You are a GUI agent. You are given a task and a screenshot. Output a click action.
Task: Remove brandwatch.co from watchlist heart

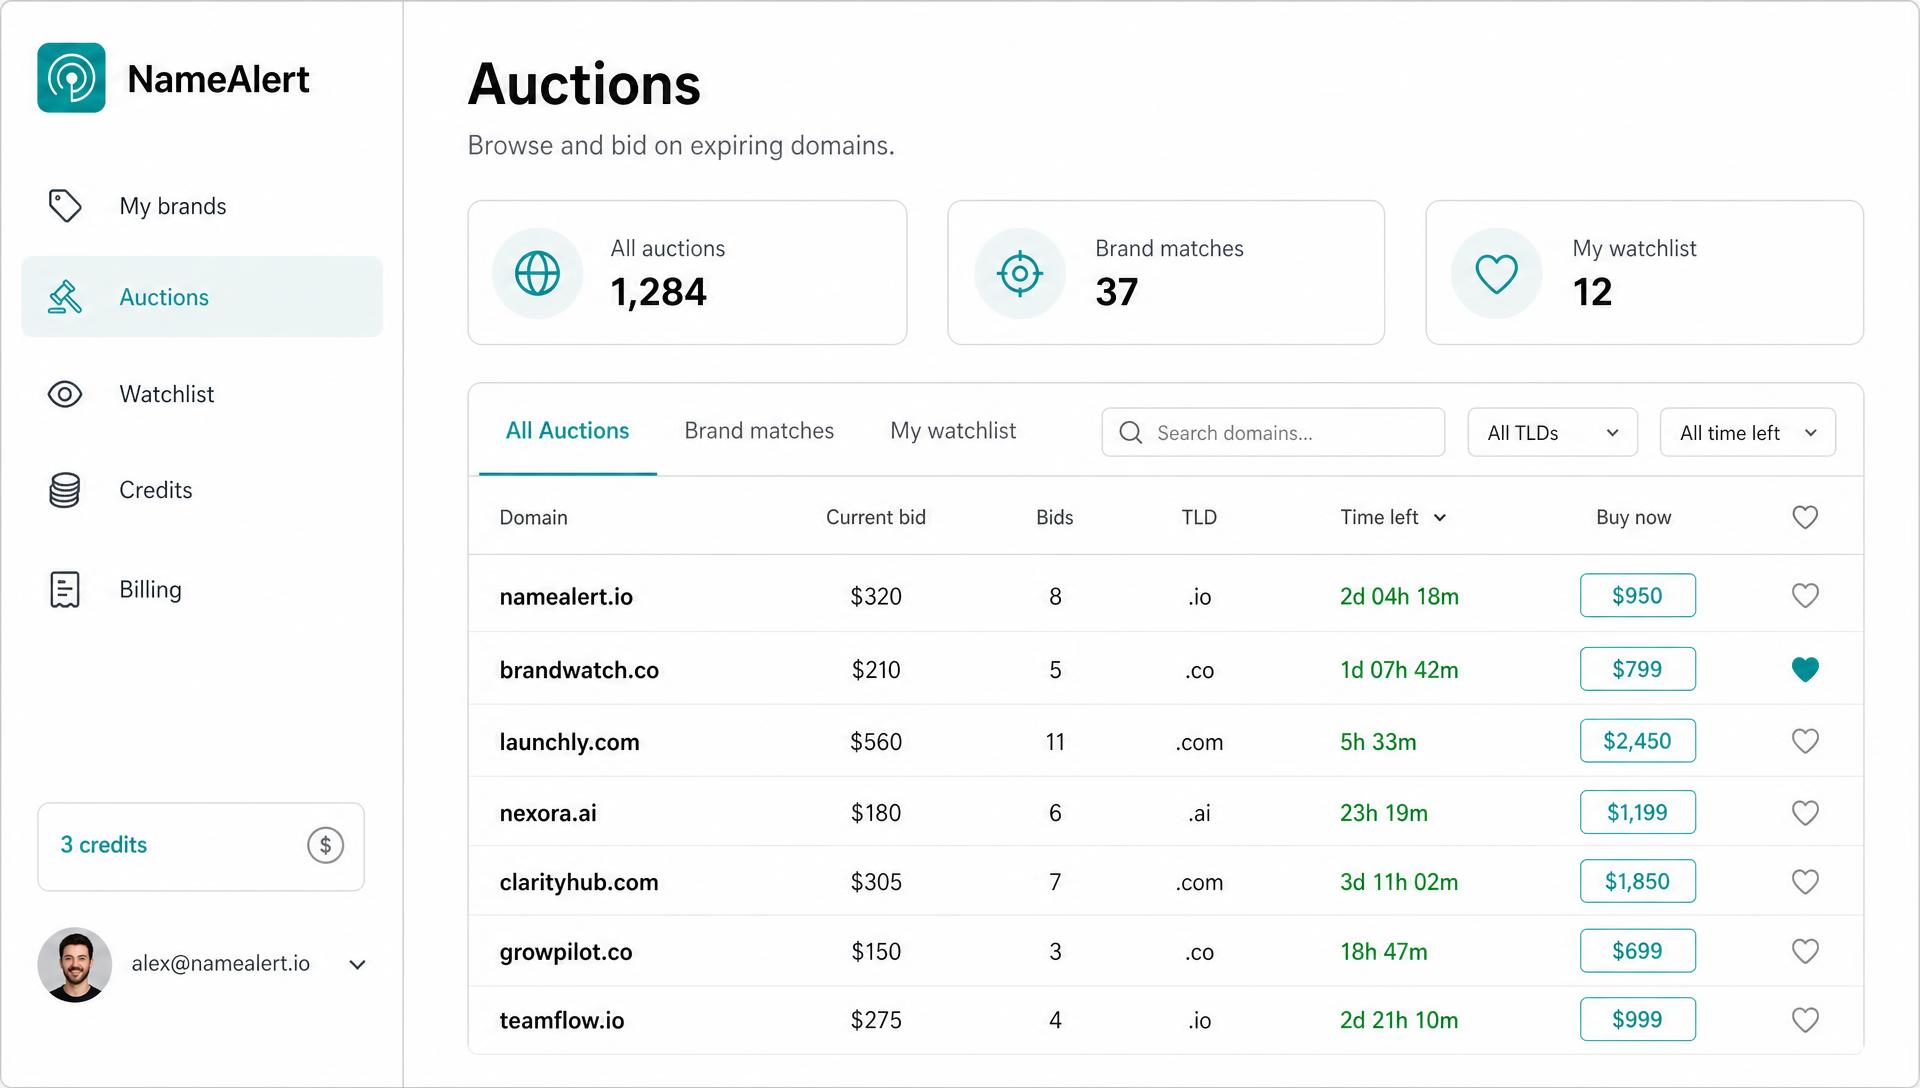click(x=1805, y=669)
